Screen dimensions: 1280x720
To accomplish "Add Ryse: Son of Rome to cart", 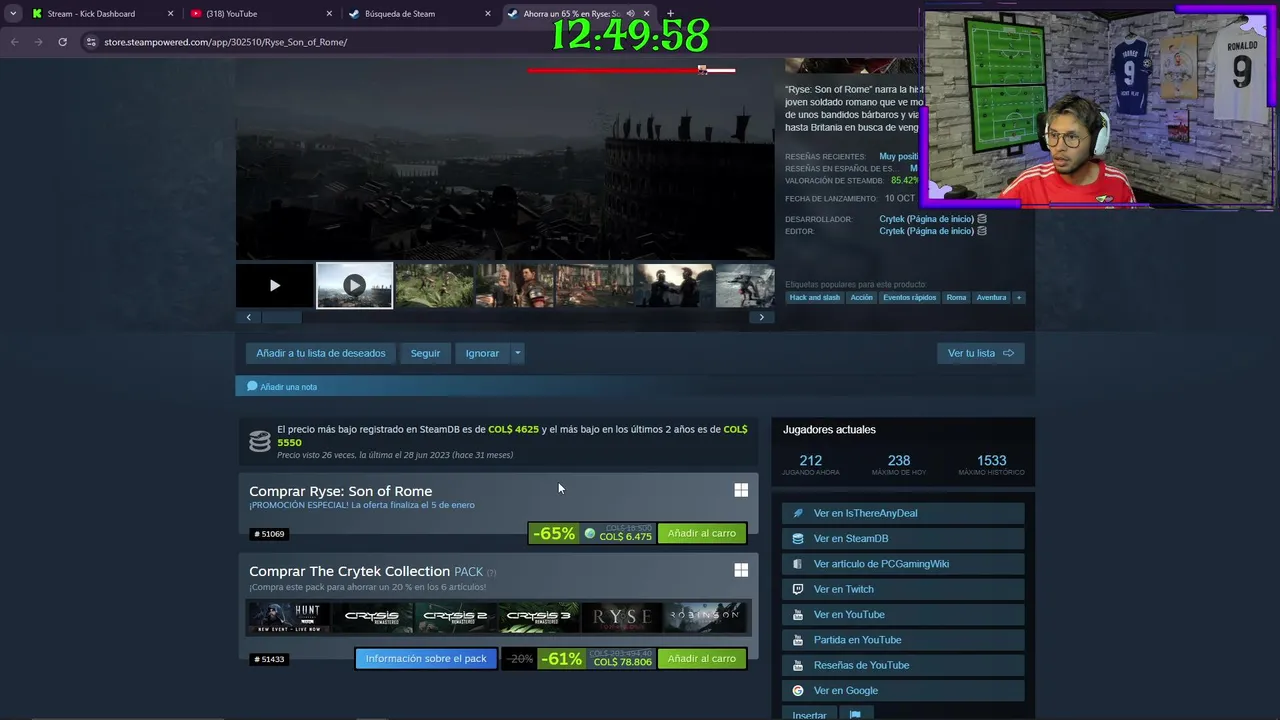I will pos(702,533).
